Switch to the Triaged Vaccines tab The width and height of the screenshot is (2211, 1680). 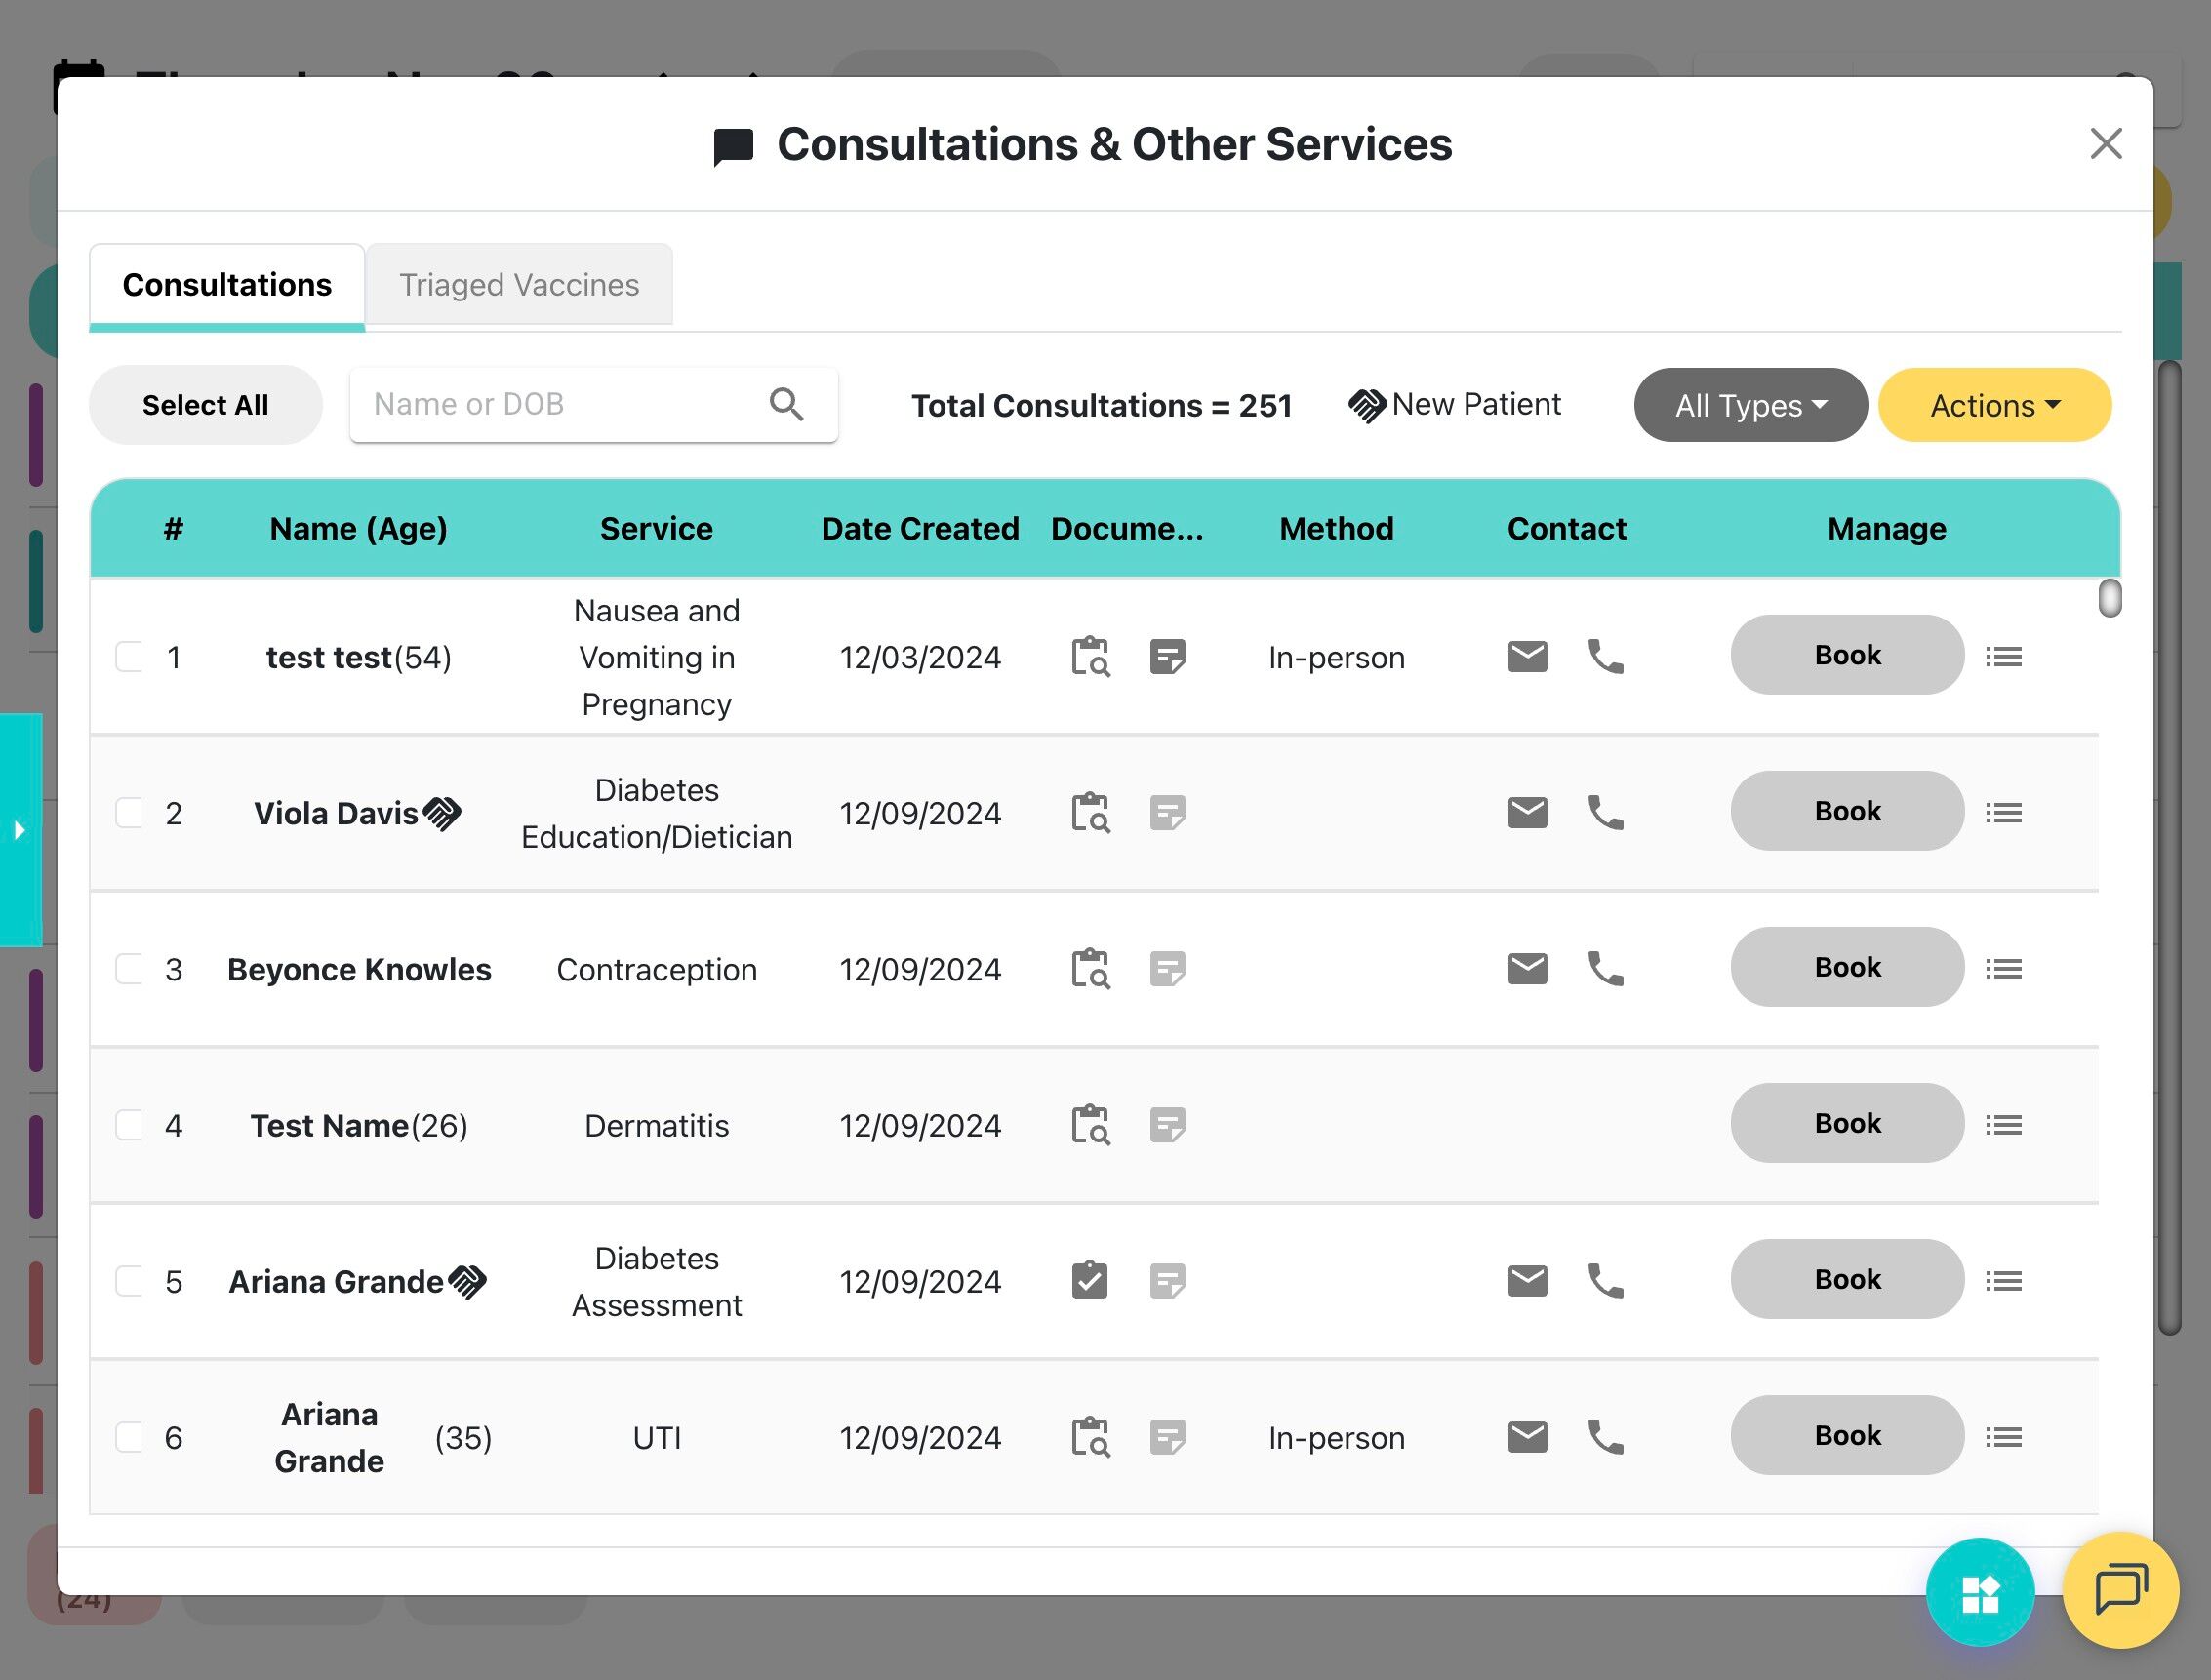coord(519,285)
